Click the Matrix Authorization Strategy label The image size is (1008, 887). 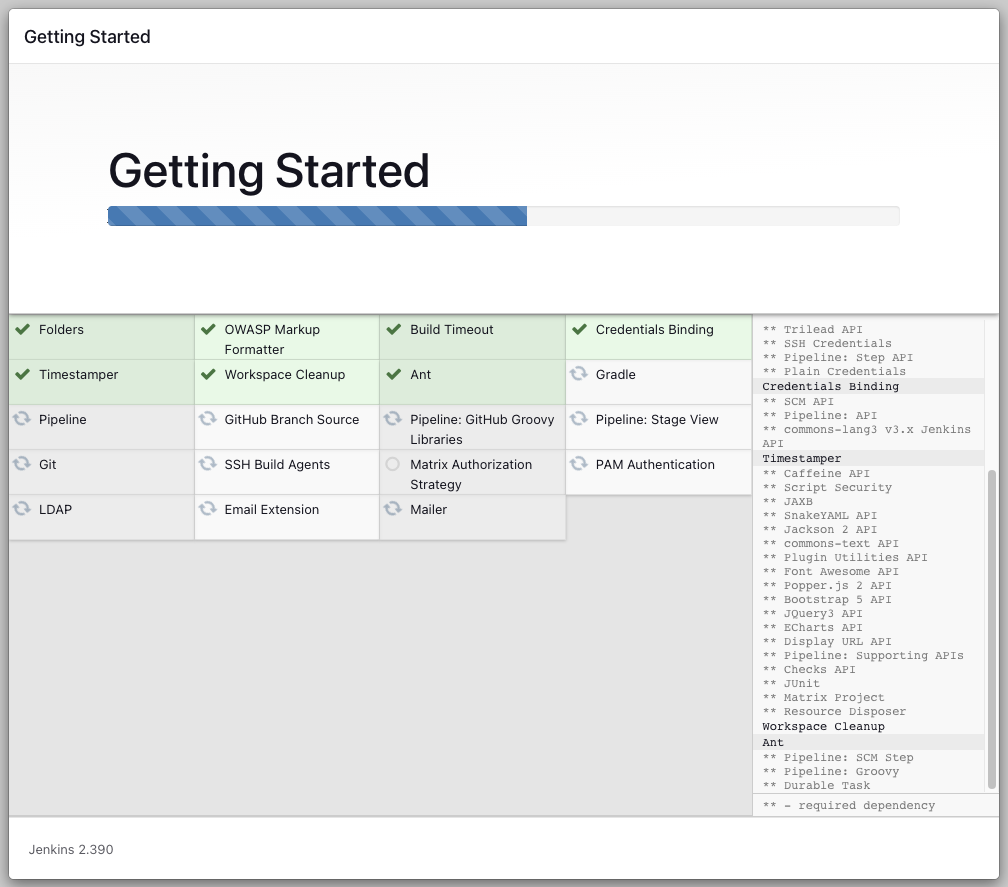tap(471, 474)
